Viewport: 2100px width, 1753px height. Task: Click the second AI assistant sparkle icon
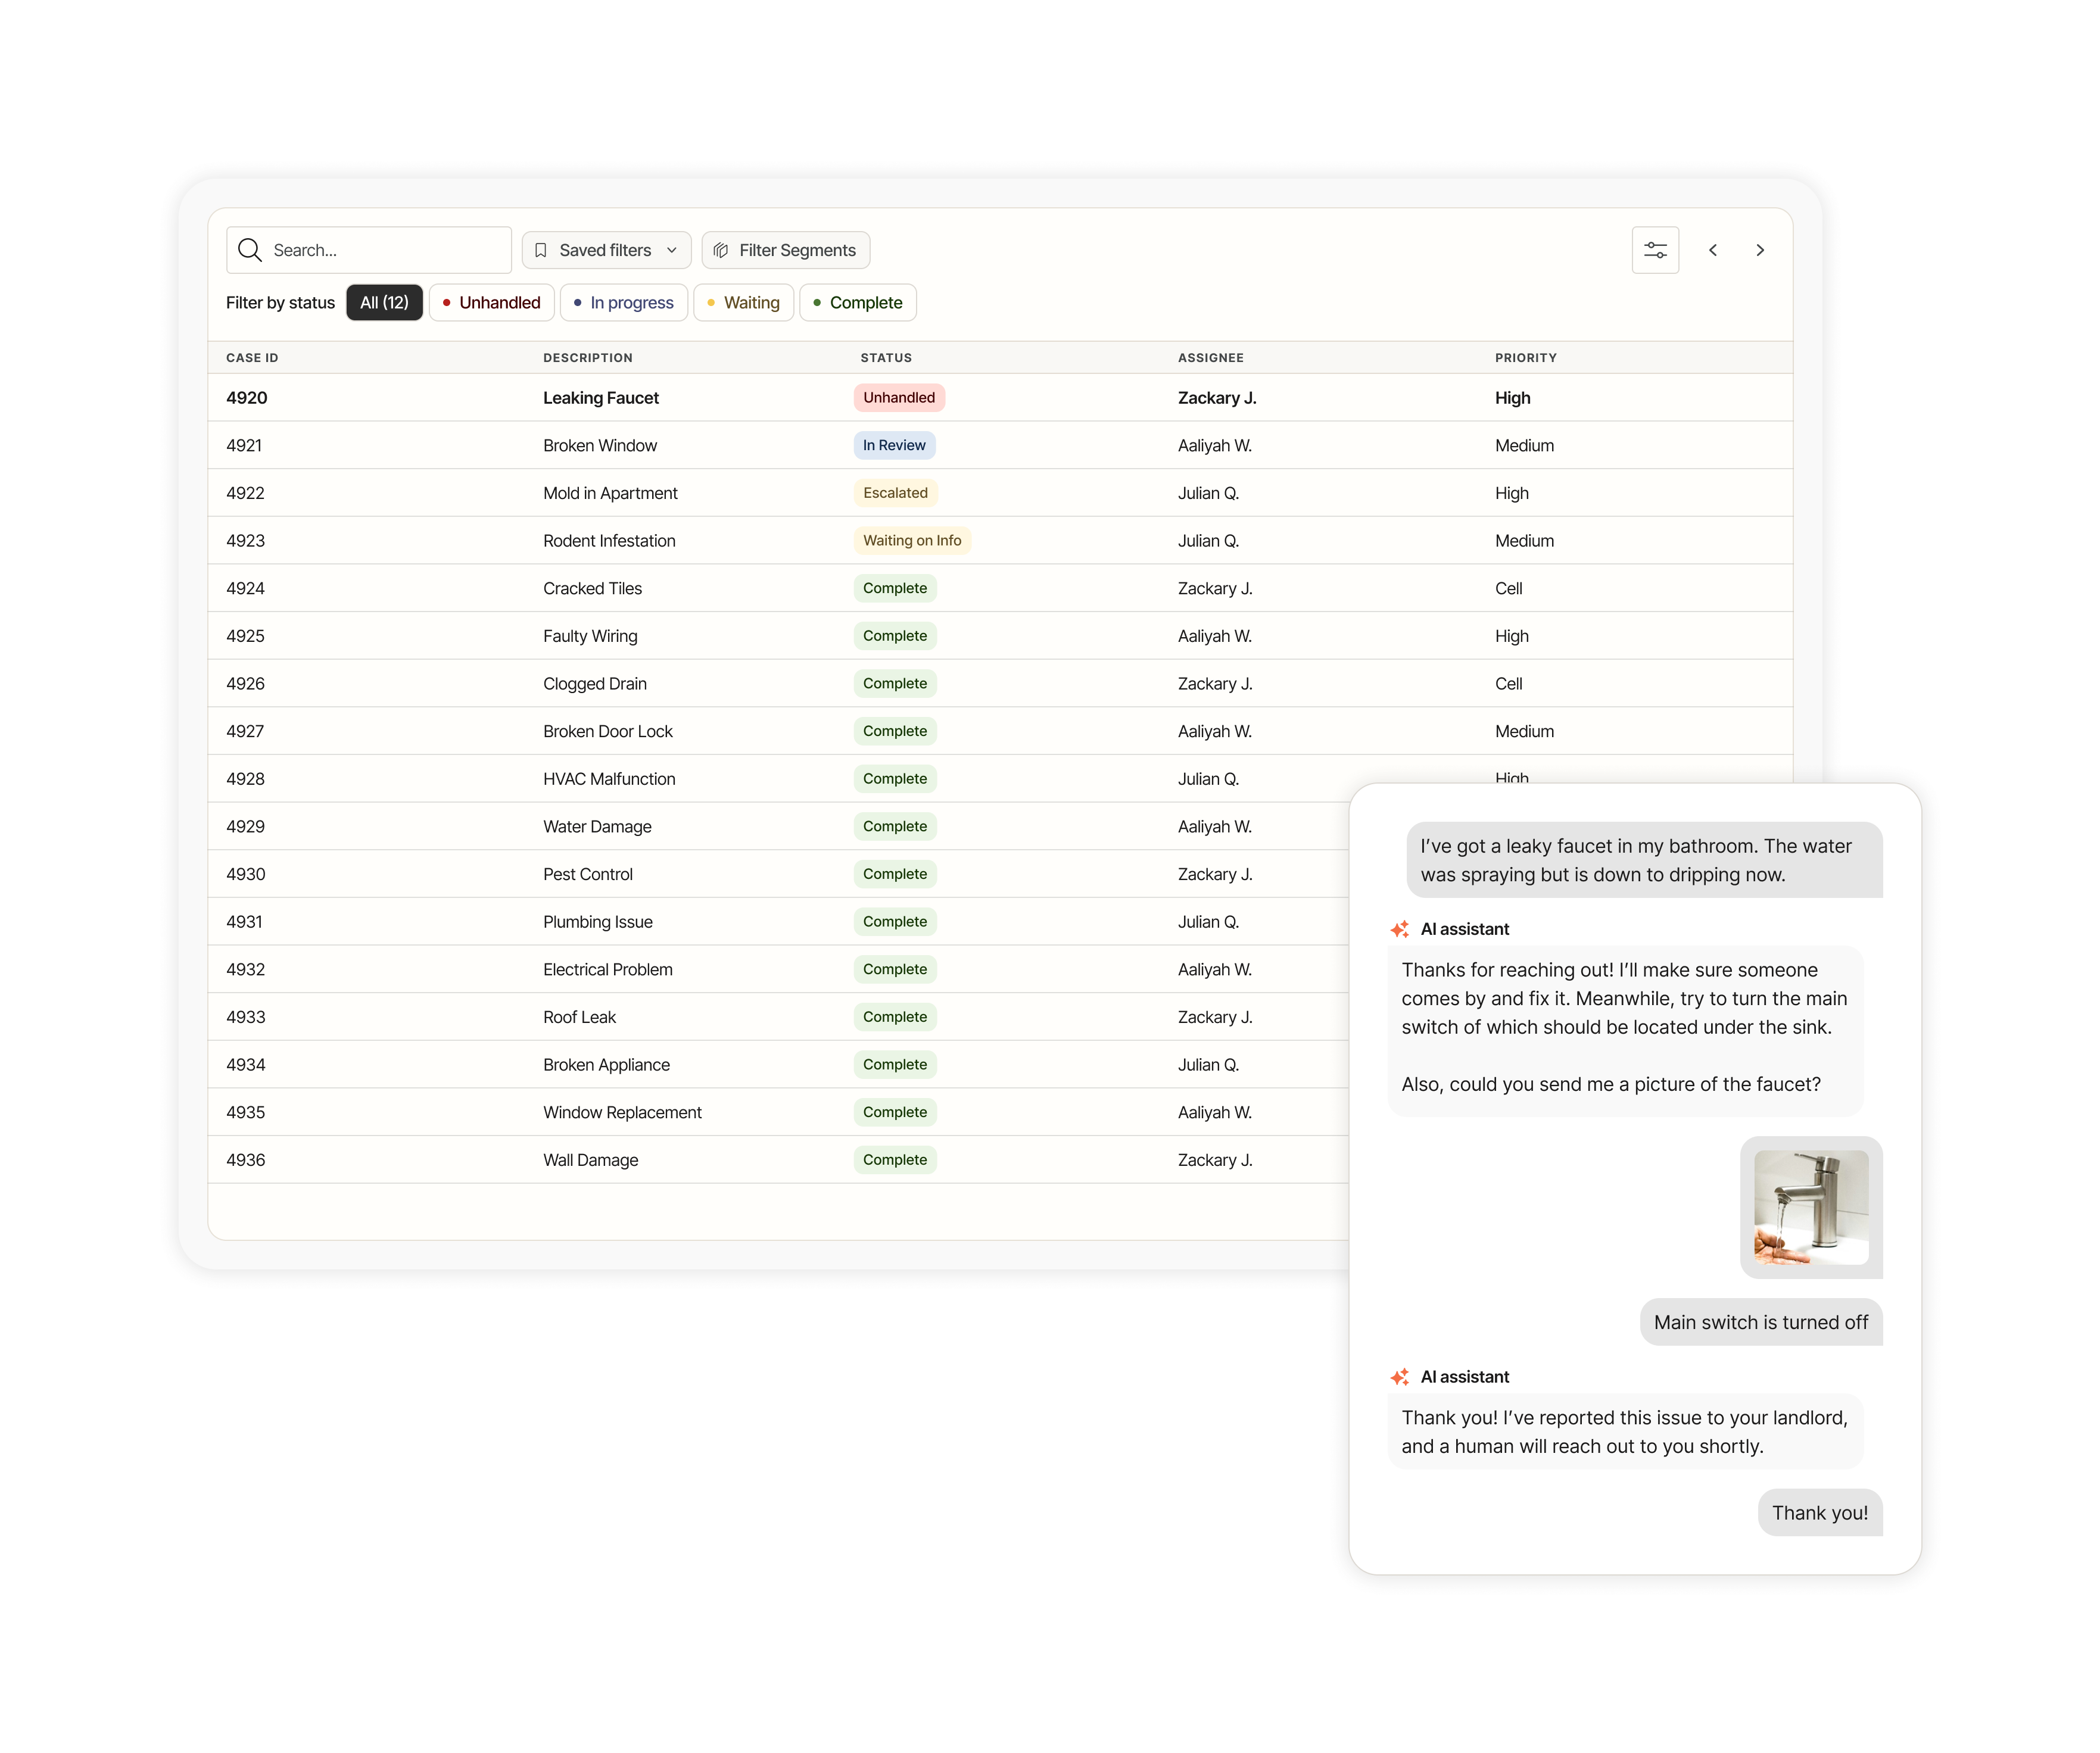(1400, 1377)
